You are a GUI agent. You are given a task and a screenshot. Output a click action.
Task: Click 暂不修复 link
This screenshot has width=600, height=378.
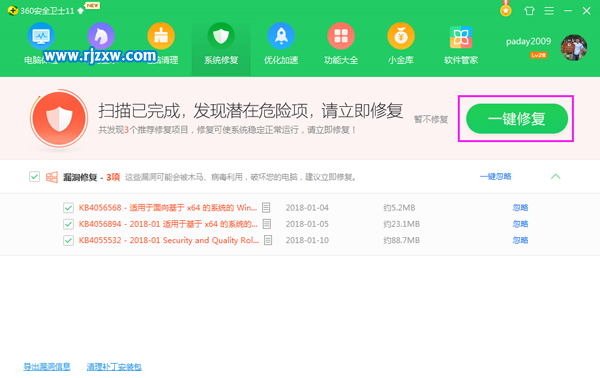tap(431, 119)
